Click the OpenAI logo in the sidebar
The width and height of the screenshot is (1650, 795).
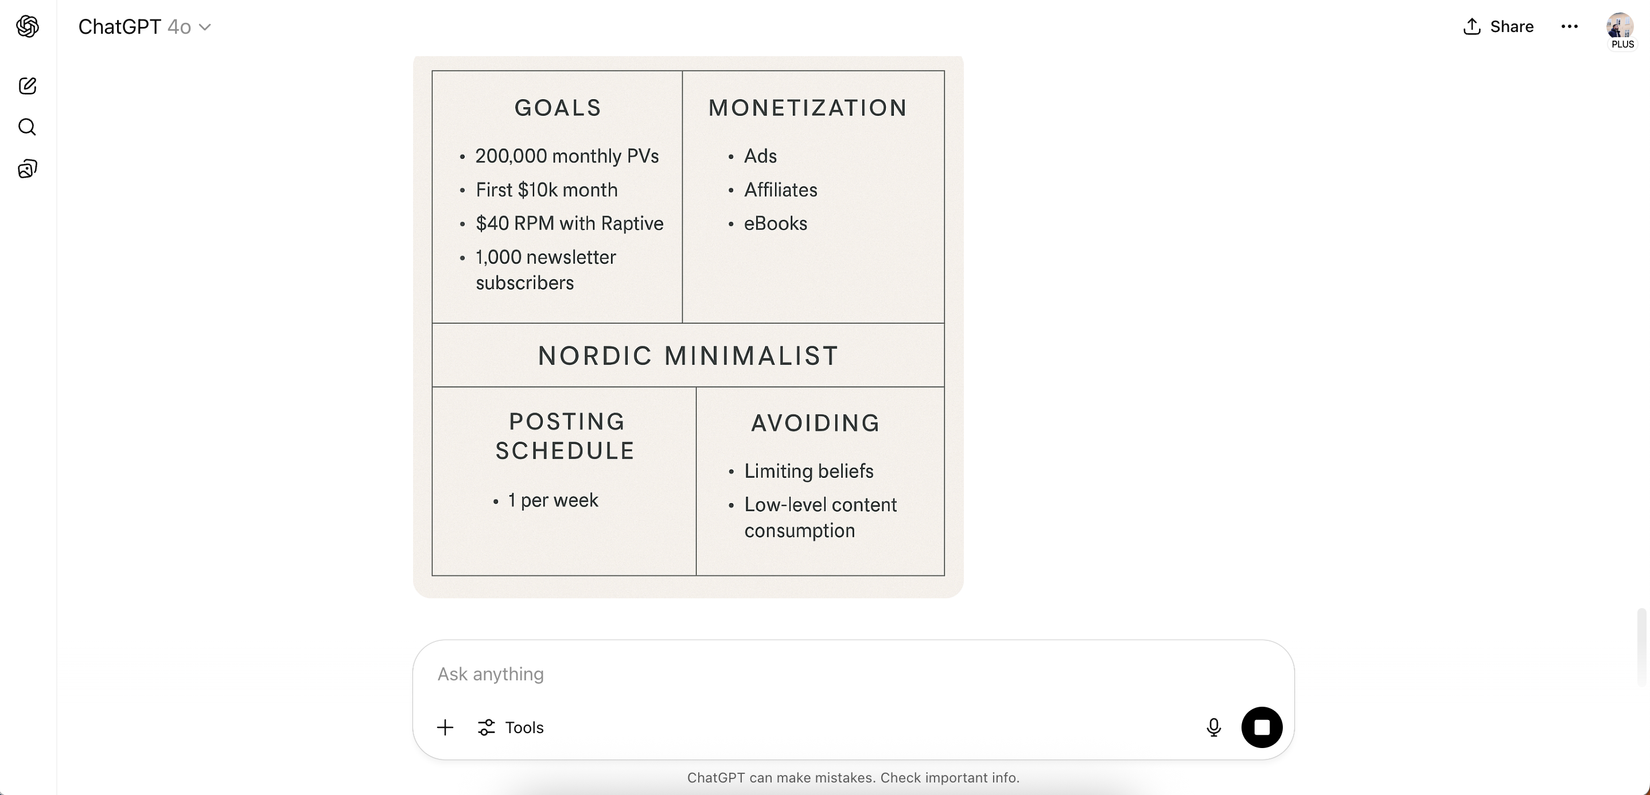pyautogui.click(x=27, y=26)
